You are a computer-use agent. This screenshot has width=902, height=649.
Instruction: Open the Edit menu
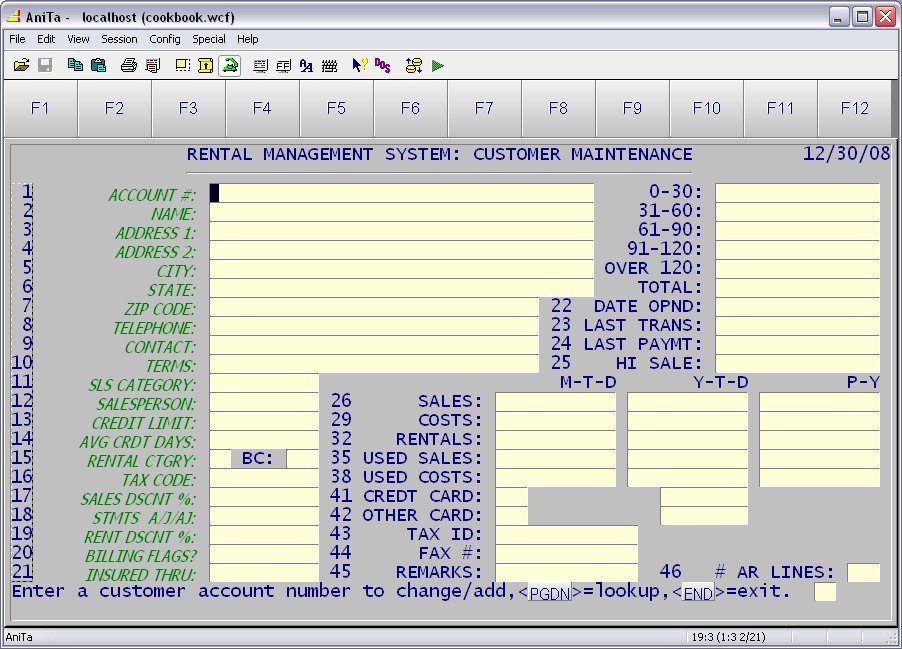46,39
